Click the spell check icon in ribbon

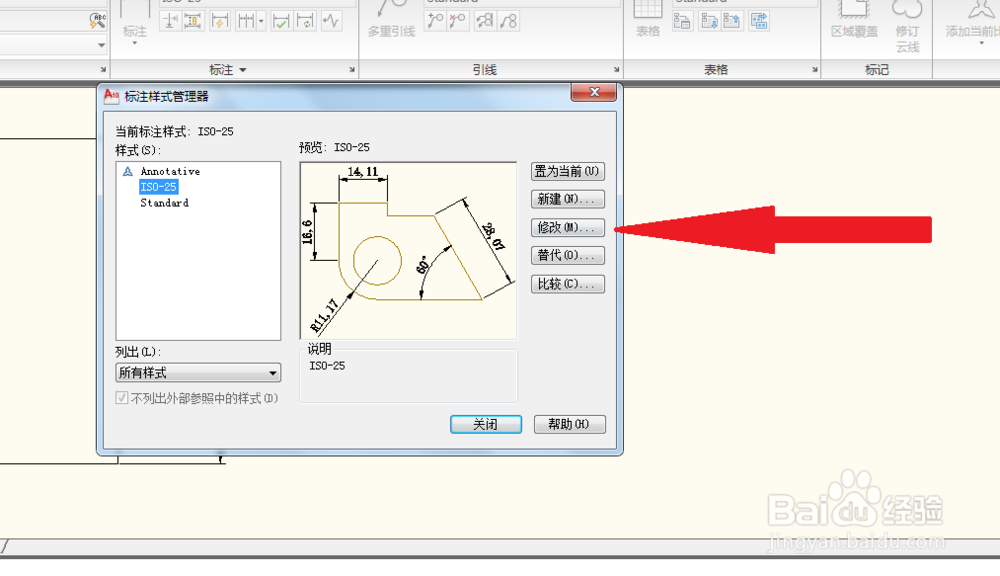point(98,21)
